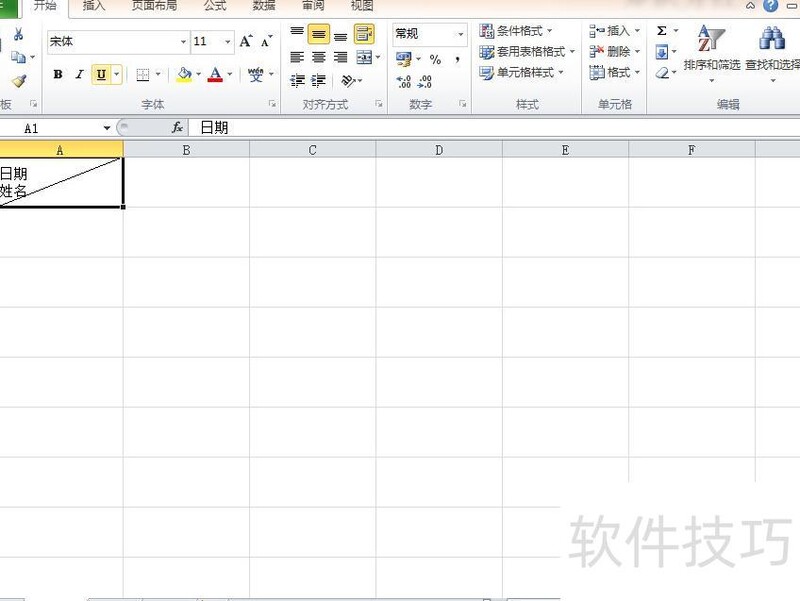This screenshot has width=800, height=601.
Task: Open 格式 cell format menu
Action: click(614, 72)
